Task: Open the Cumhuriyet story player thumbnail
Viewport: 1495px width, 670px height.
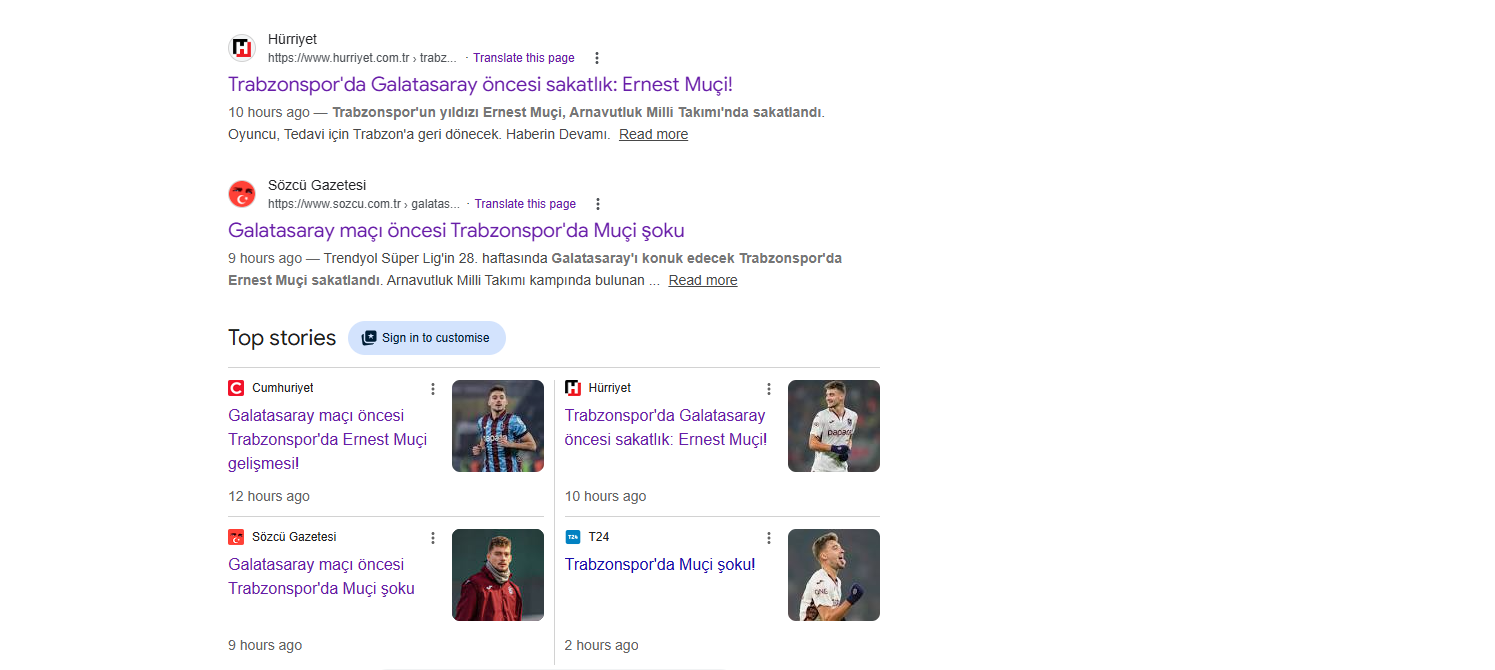Action: click(x=498, y=426)
